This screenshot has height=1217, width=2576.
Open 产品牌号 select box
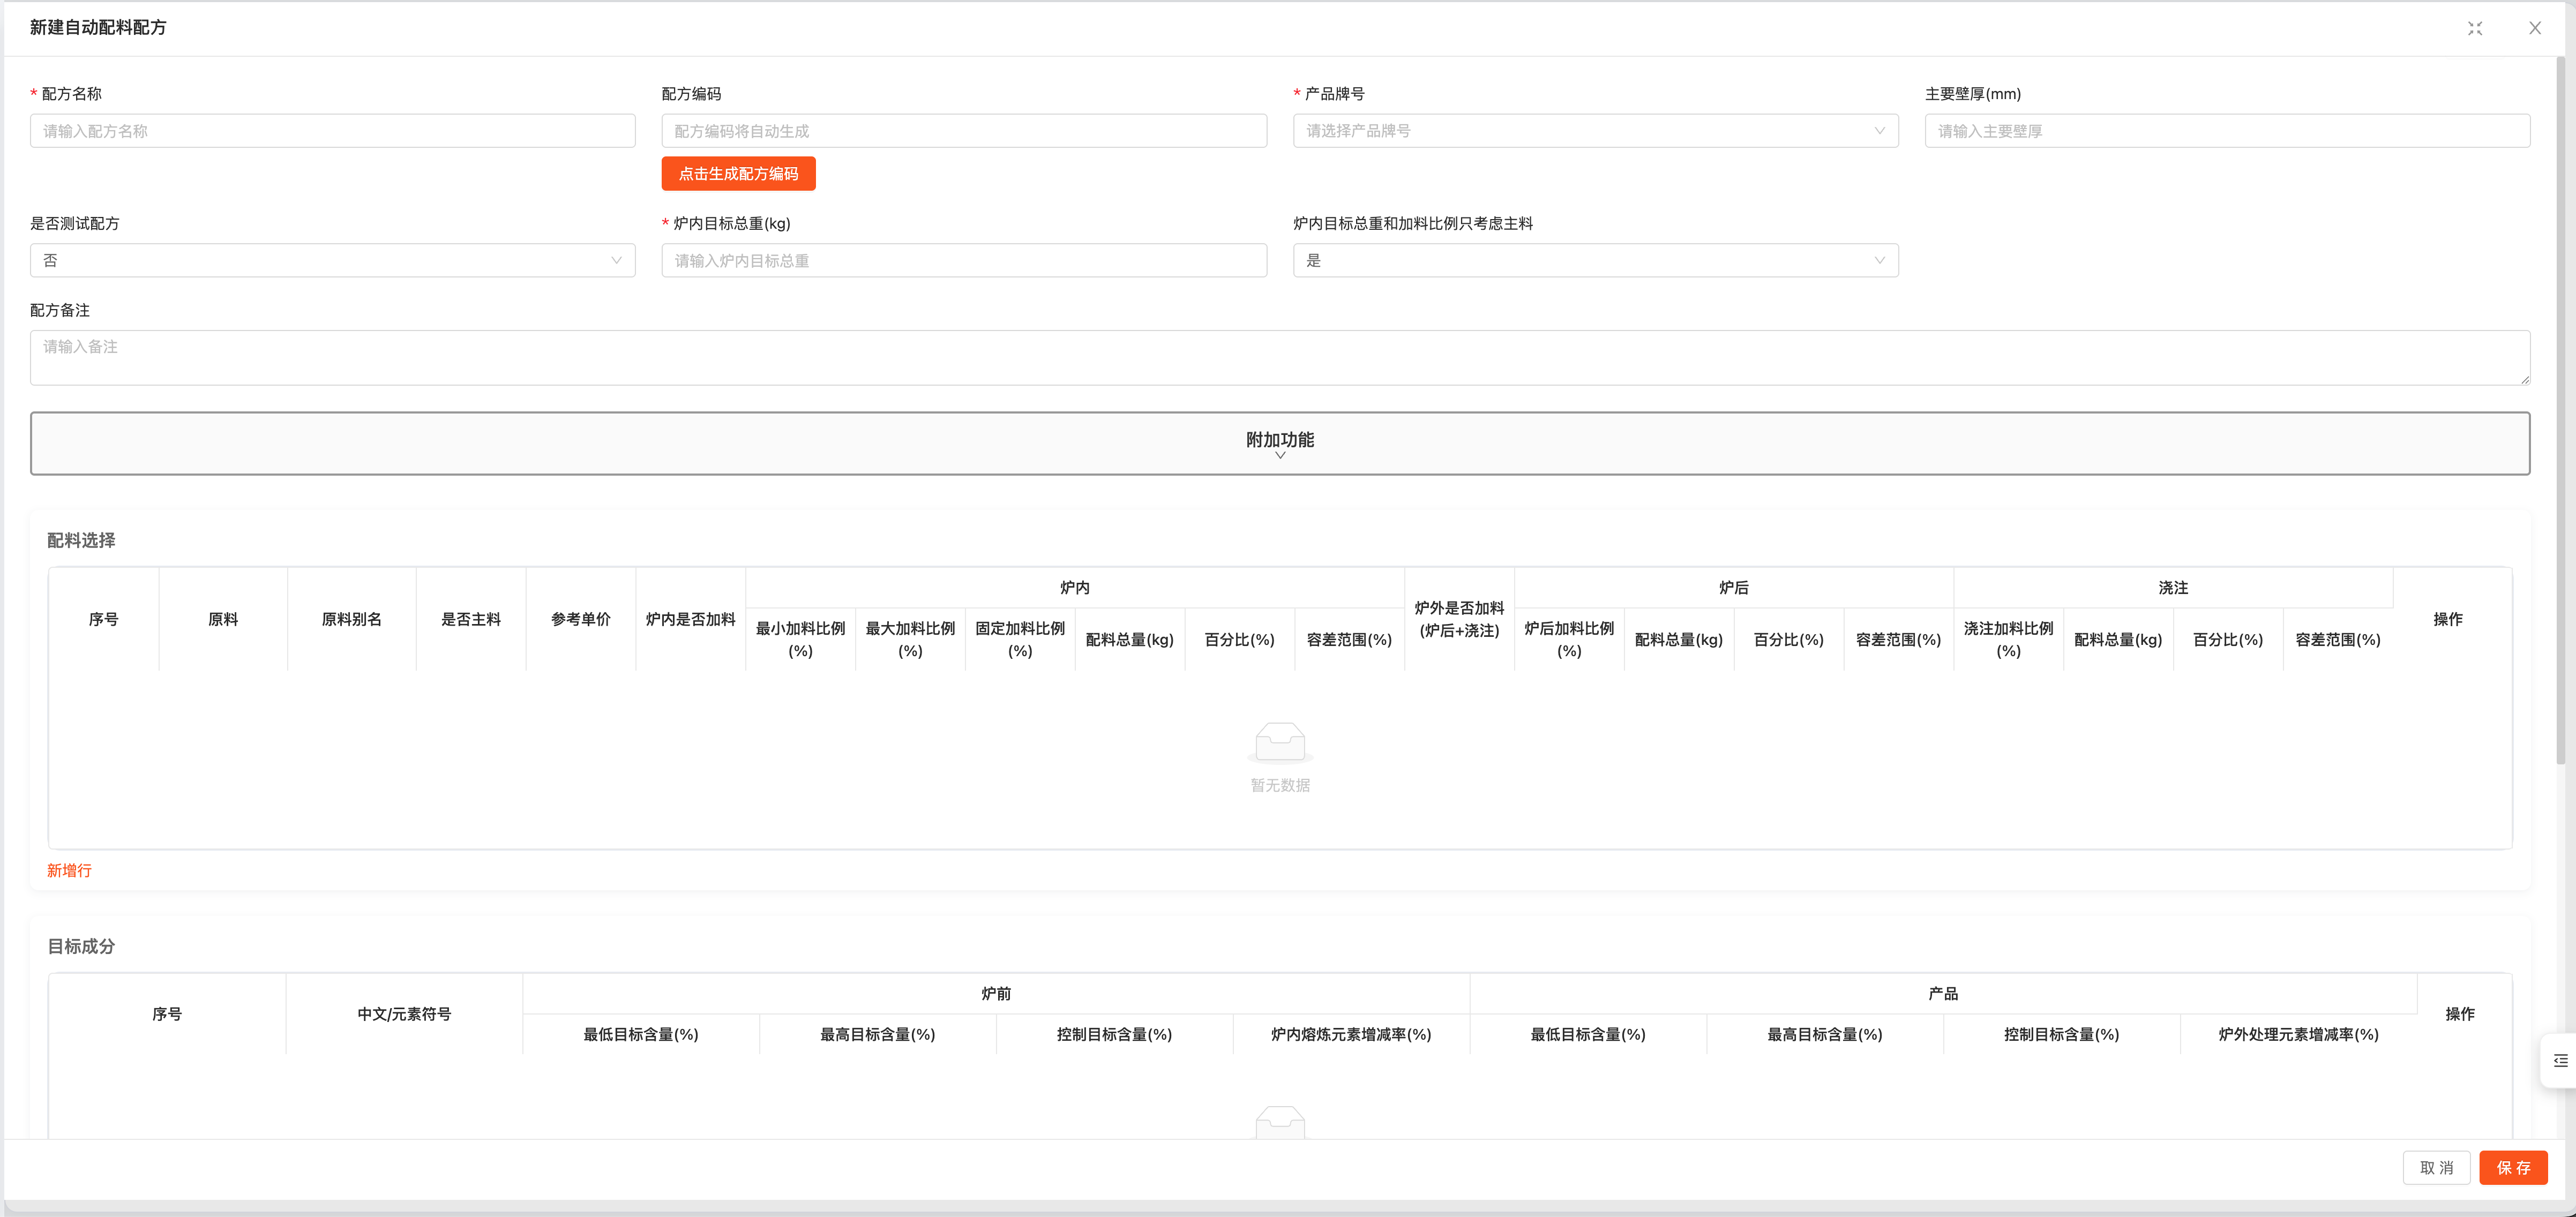pos(1595,131)
